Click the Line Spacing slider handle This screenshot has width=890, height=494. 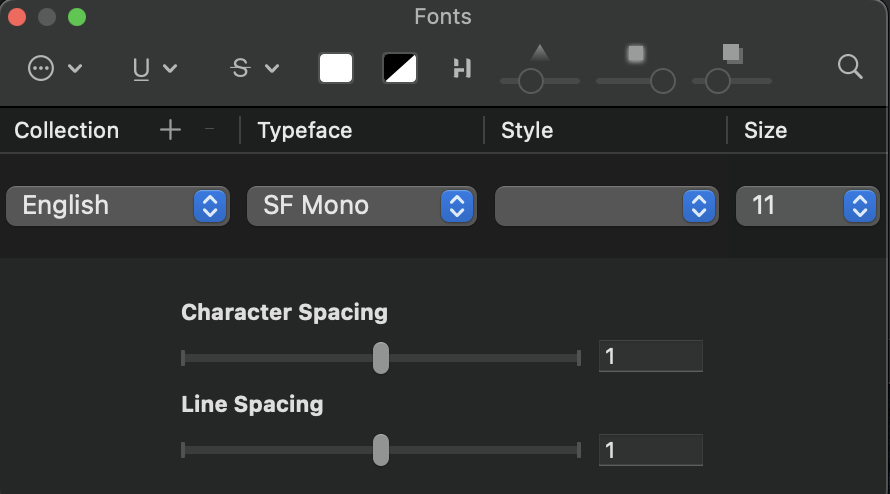[x=381, y=450]
